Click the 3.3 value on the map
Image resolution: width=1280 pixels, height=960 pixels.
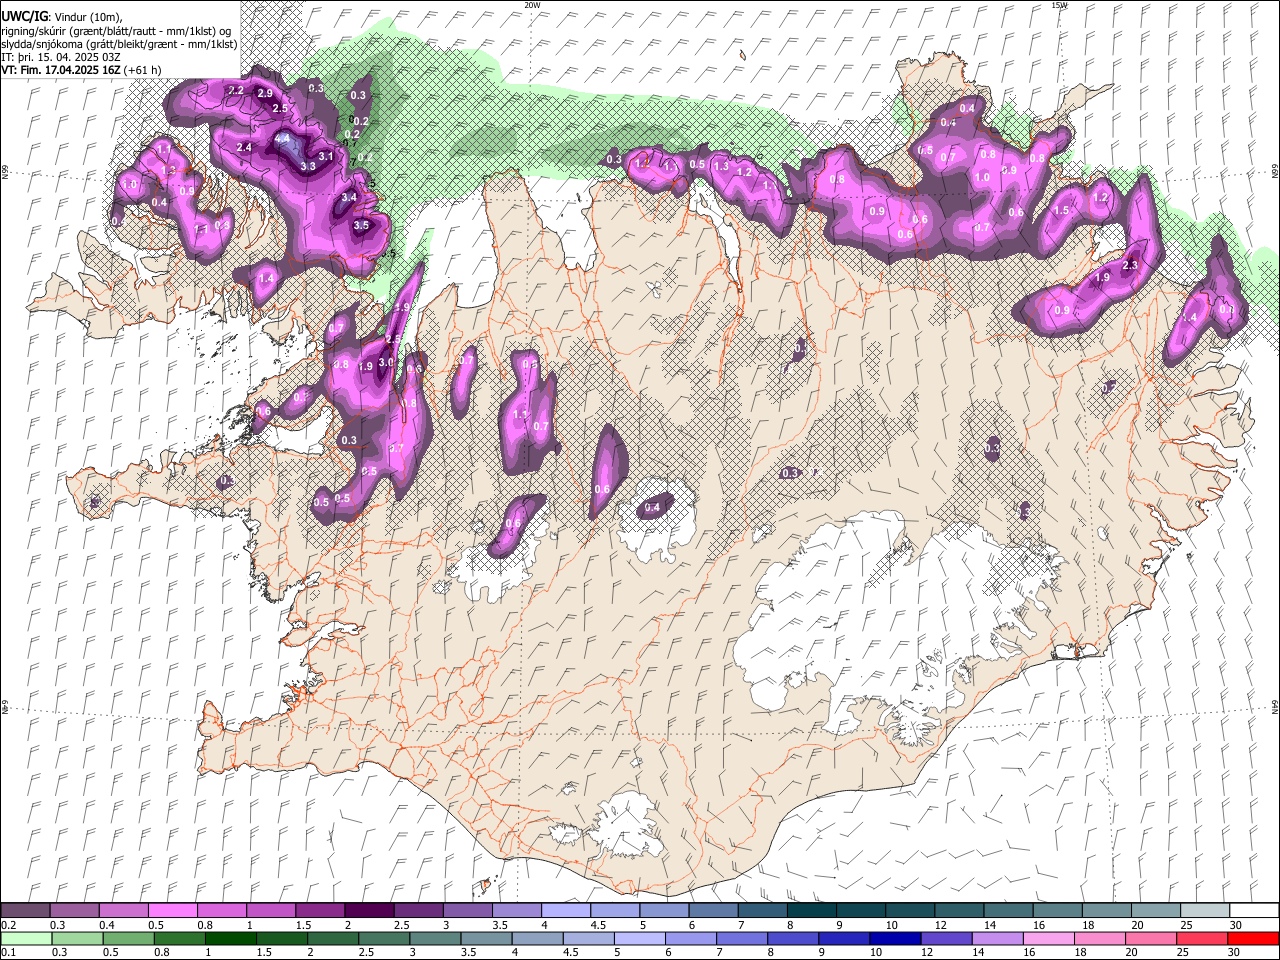308,166
